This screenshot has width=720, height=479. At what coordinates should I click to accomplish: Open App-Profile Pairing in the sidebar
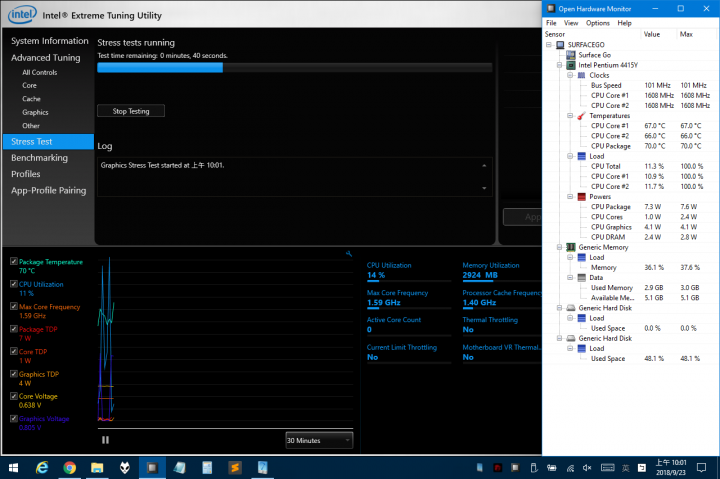pos(49,190)
